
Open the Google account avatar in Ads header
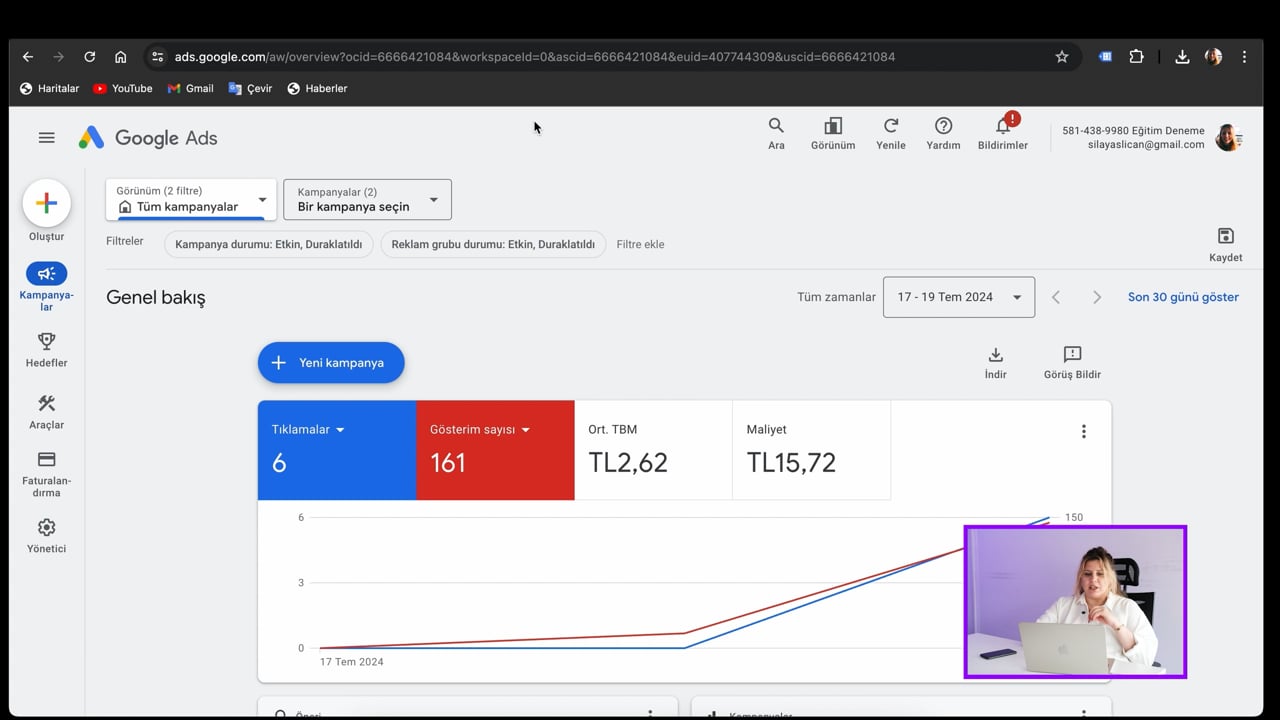tap(1228, 138)
